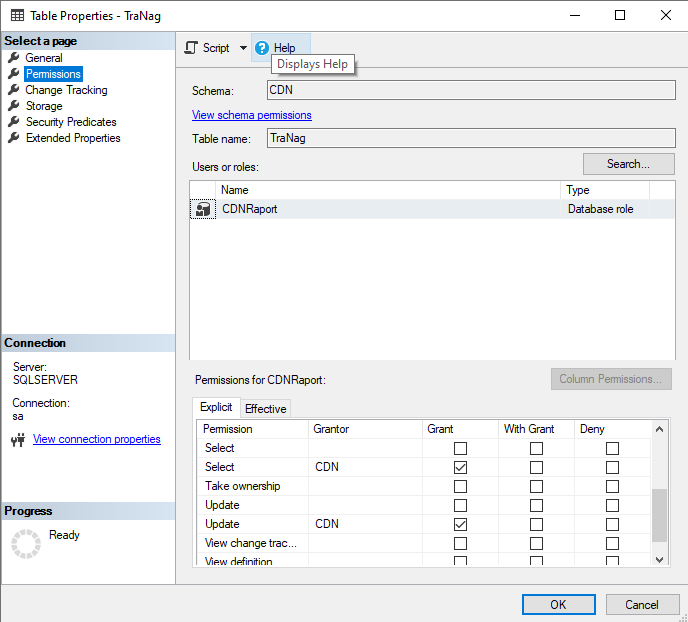The image size is (688, 622).
Task: Click the Script toolbar icon
Action: pos(192,48)
